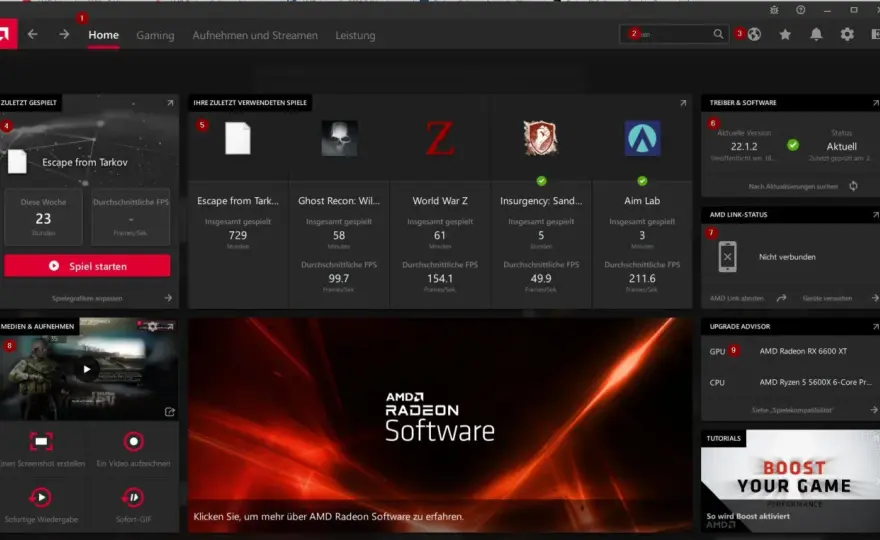Click Escape from Tarkov title in last played
The width and height of the screenshot is (880, 540).
(x=85, y=162)
